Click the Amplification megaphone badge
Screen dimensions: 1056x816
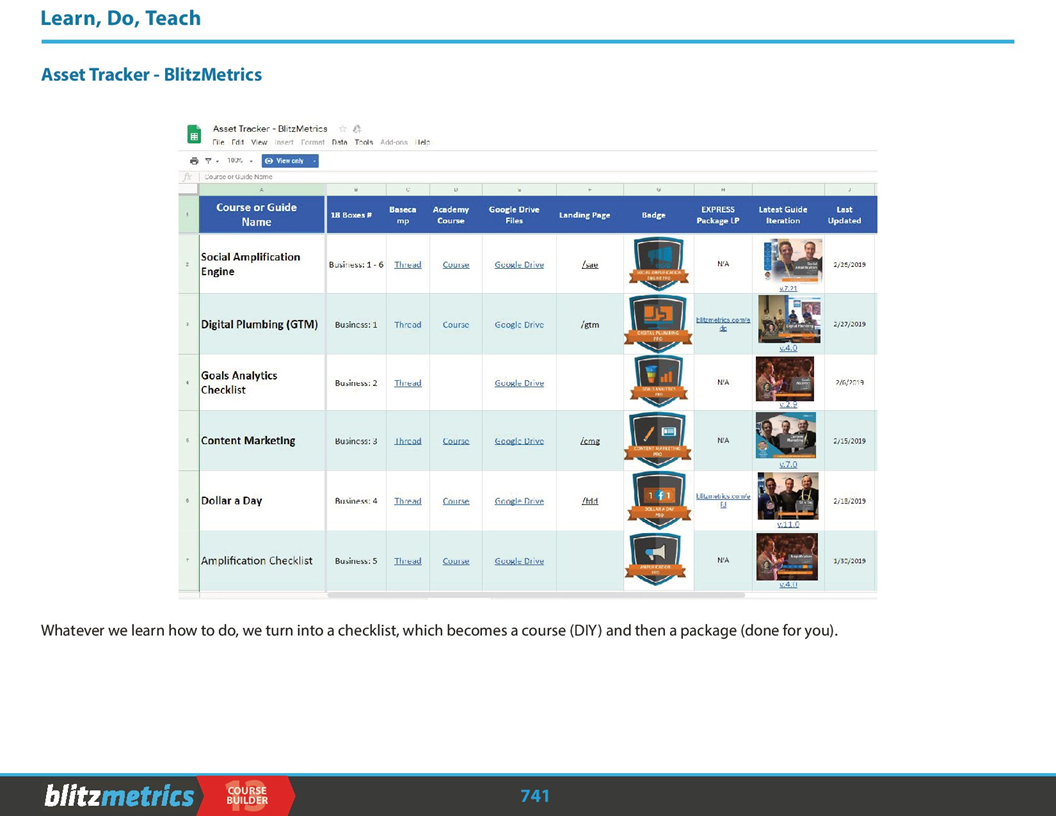658,560
